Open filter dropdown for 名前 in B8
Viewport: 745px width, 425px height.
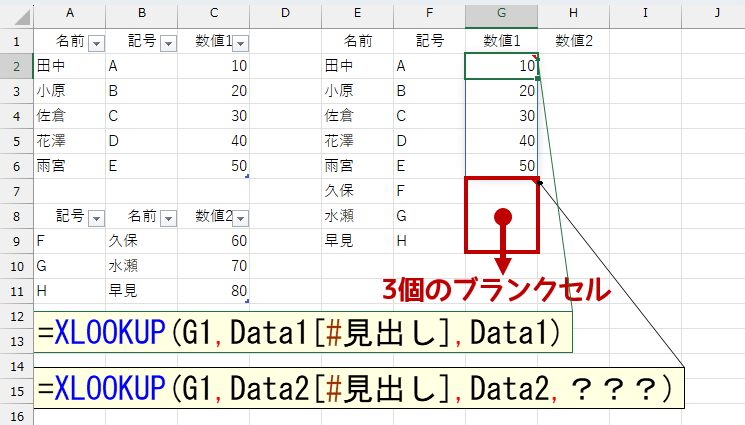coord(168,218)
